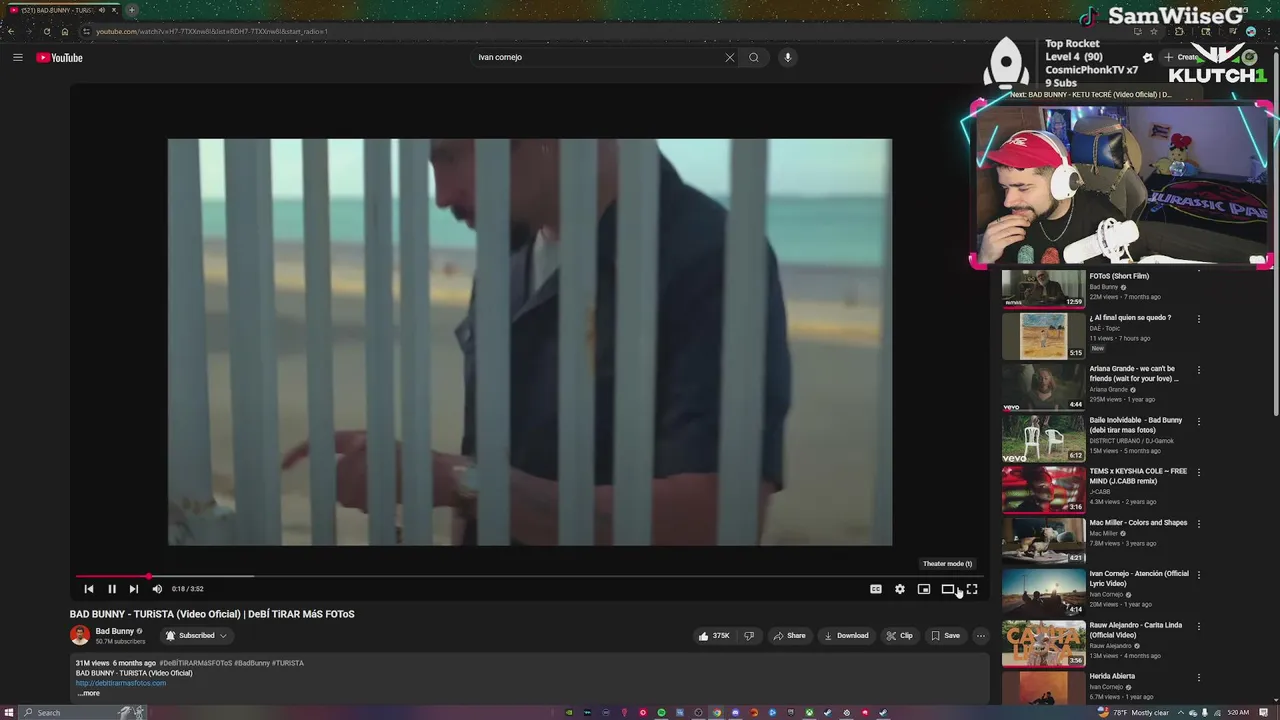This screenshot has height=720, width=1280.
Task: Open the taskbar clock showing 5:20 AM
Action: (1238, 712)
